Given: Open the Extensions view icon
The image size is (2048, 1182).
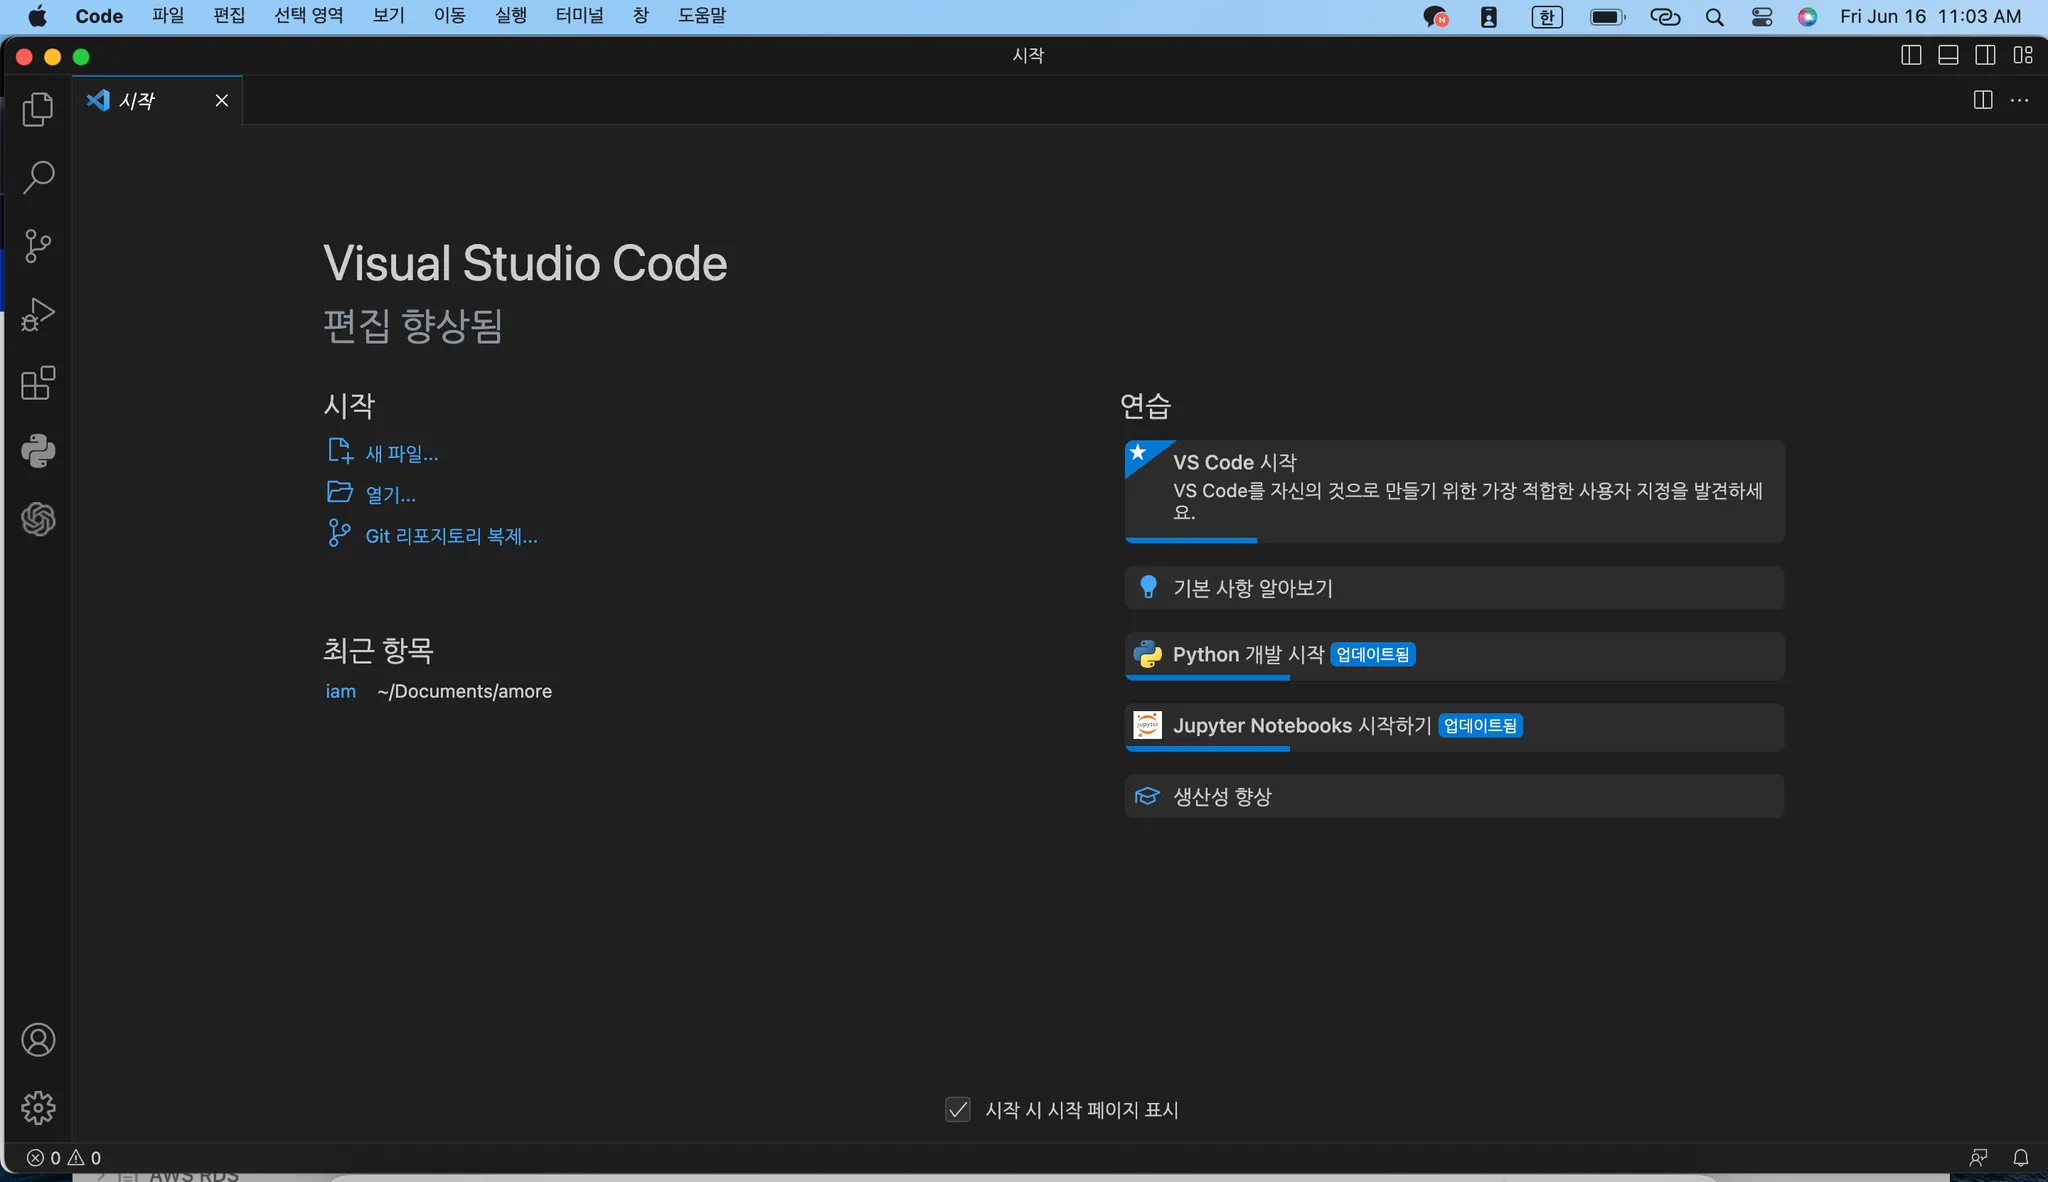Looking at the screenshot, I should [38, 383].
